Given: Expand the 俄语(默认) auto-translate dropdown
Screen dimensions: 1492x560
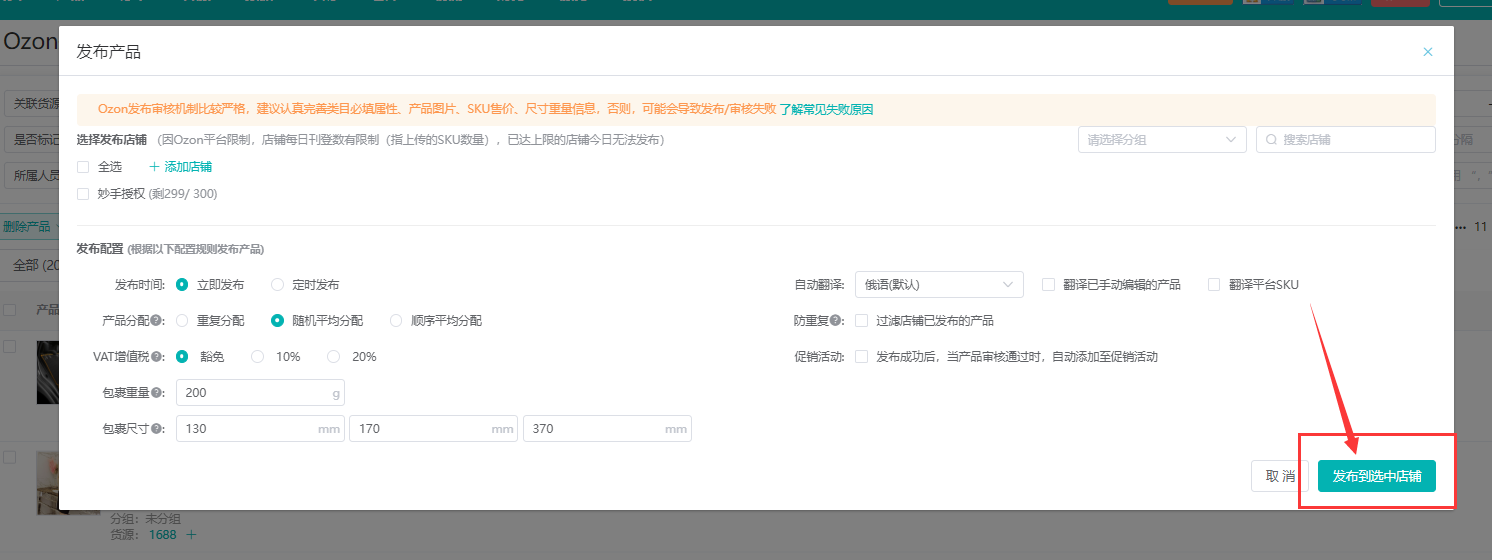Looking at the screenshot, I should [x=938, y=285].
